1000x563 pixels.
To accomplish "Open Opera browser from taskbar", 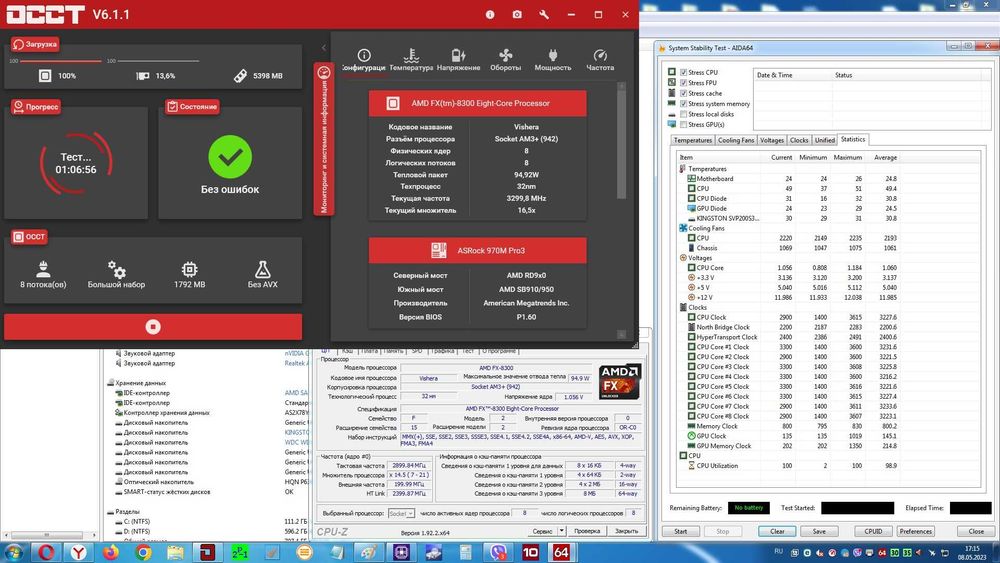I will point(46,552).
